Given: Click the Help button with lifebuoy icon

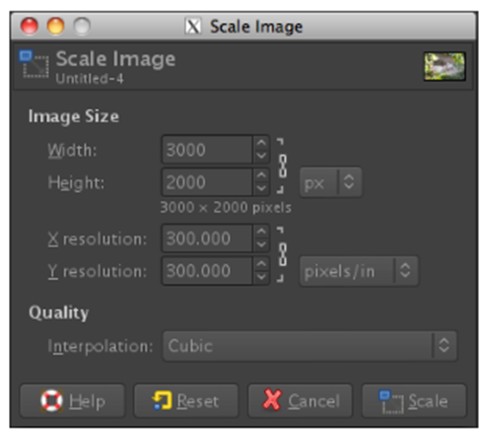Looking at the screenshot, I should (x=72, y=401).
